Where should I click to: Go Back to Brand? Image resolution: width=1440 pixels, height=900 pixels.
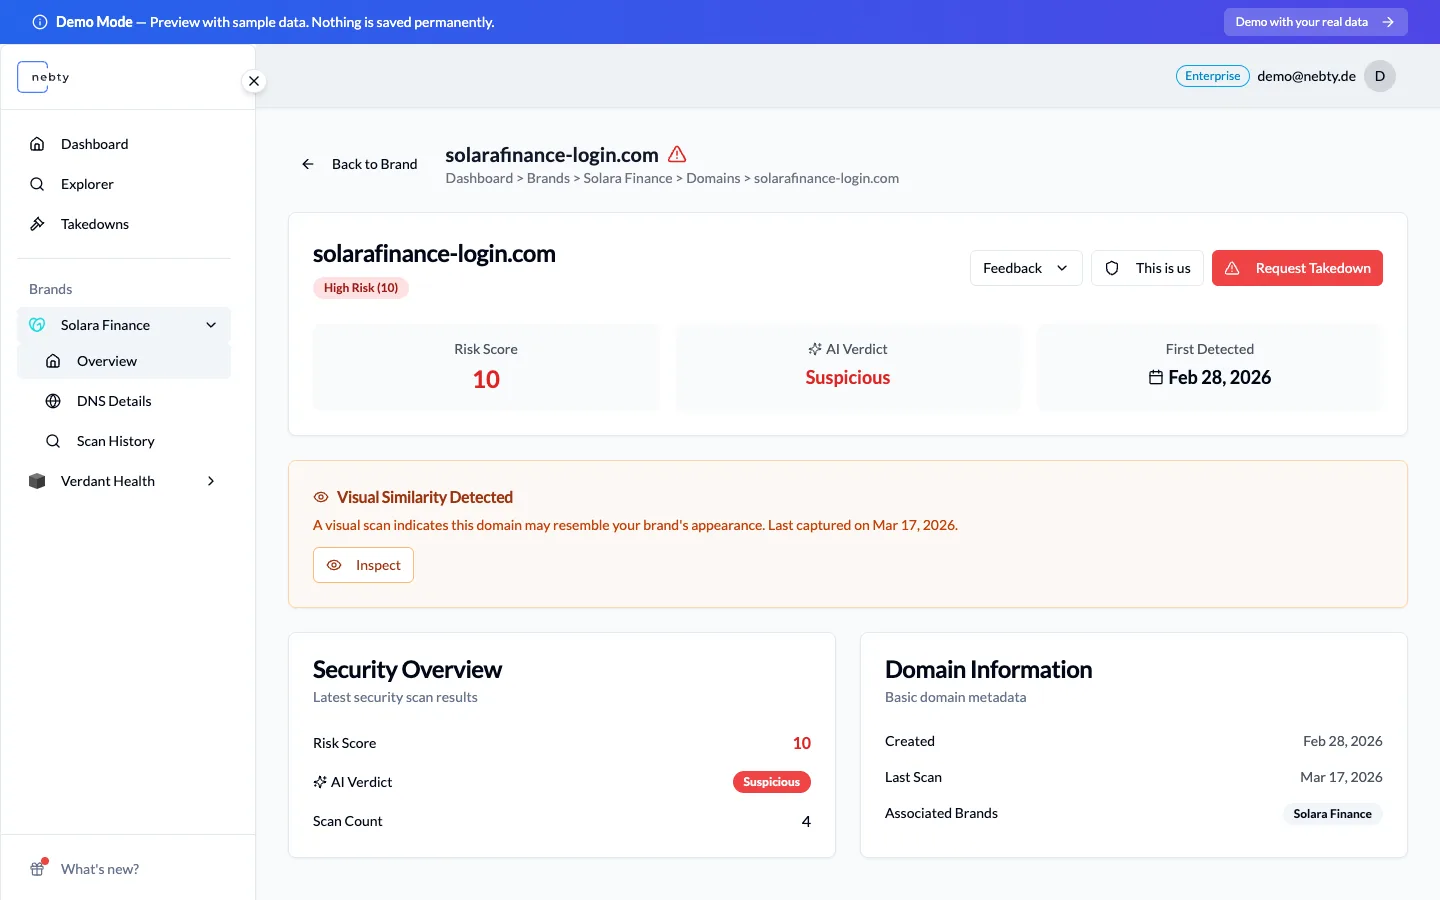point(360,164)
